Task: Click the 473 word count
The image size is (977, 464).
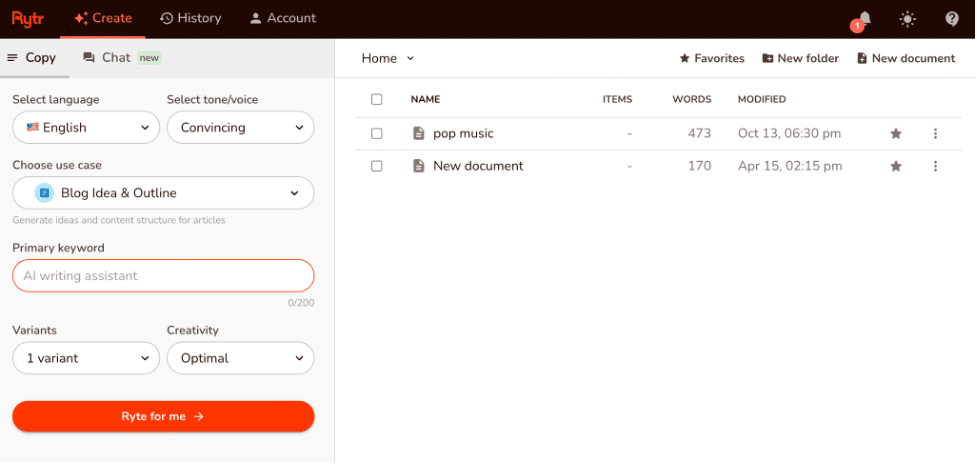Action: coord(699,133)
